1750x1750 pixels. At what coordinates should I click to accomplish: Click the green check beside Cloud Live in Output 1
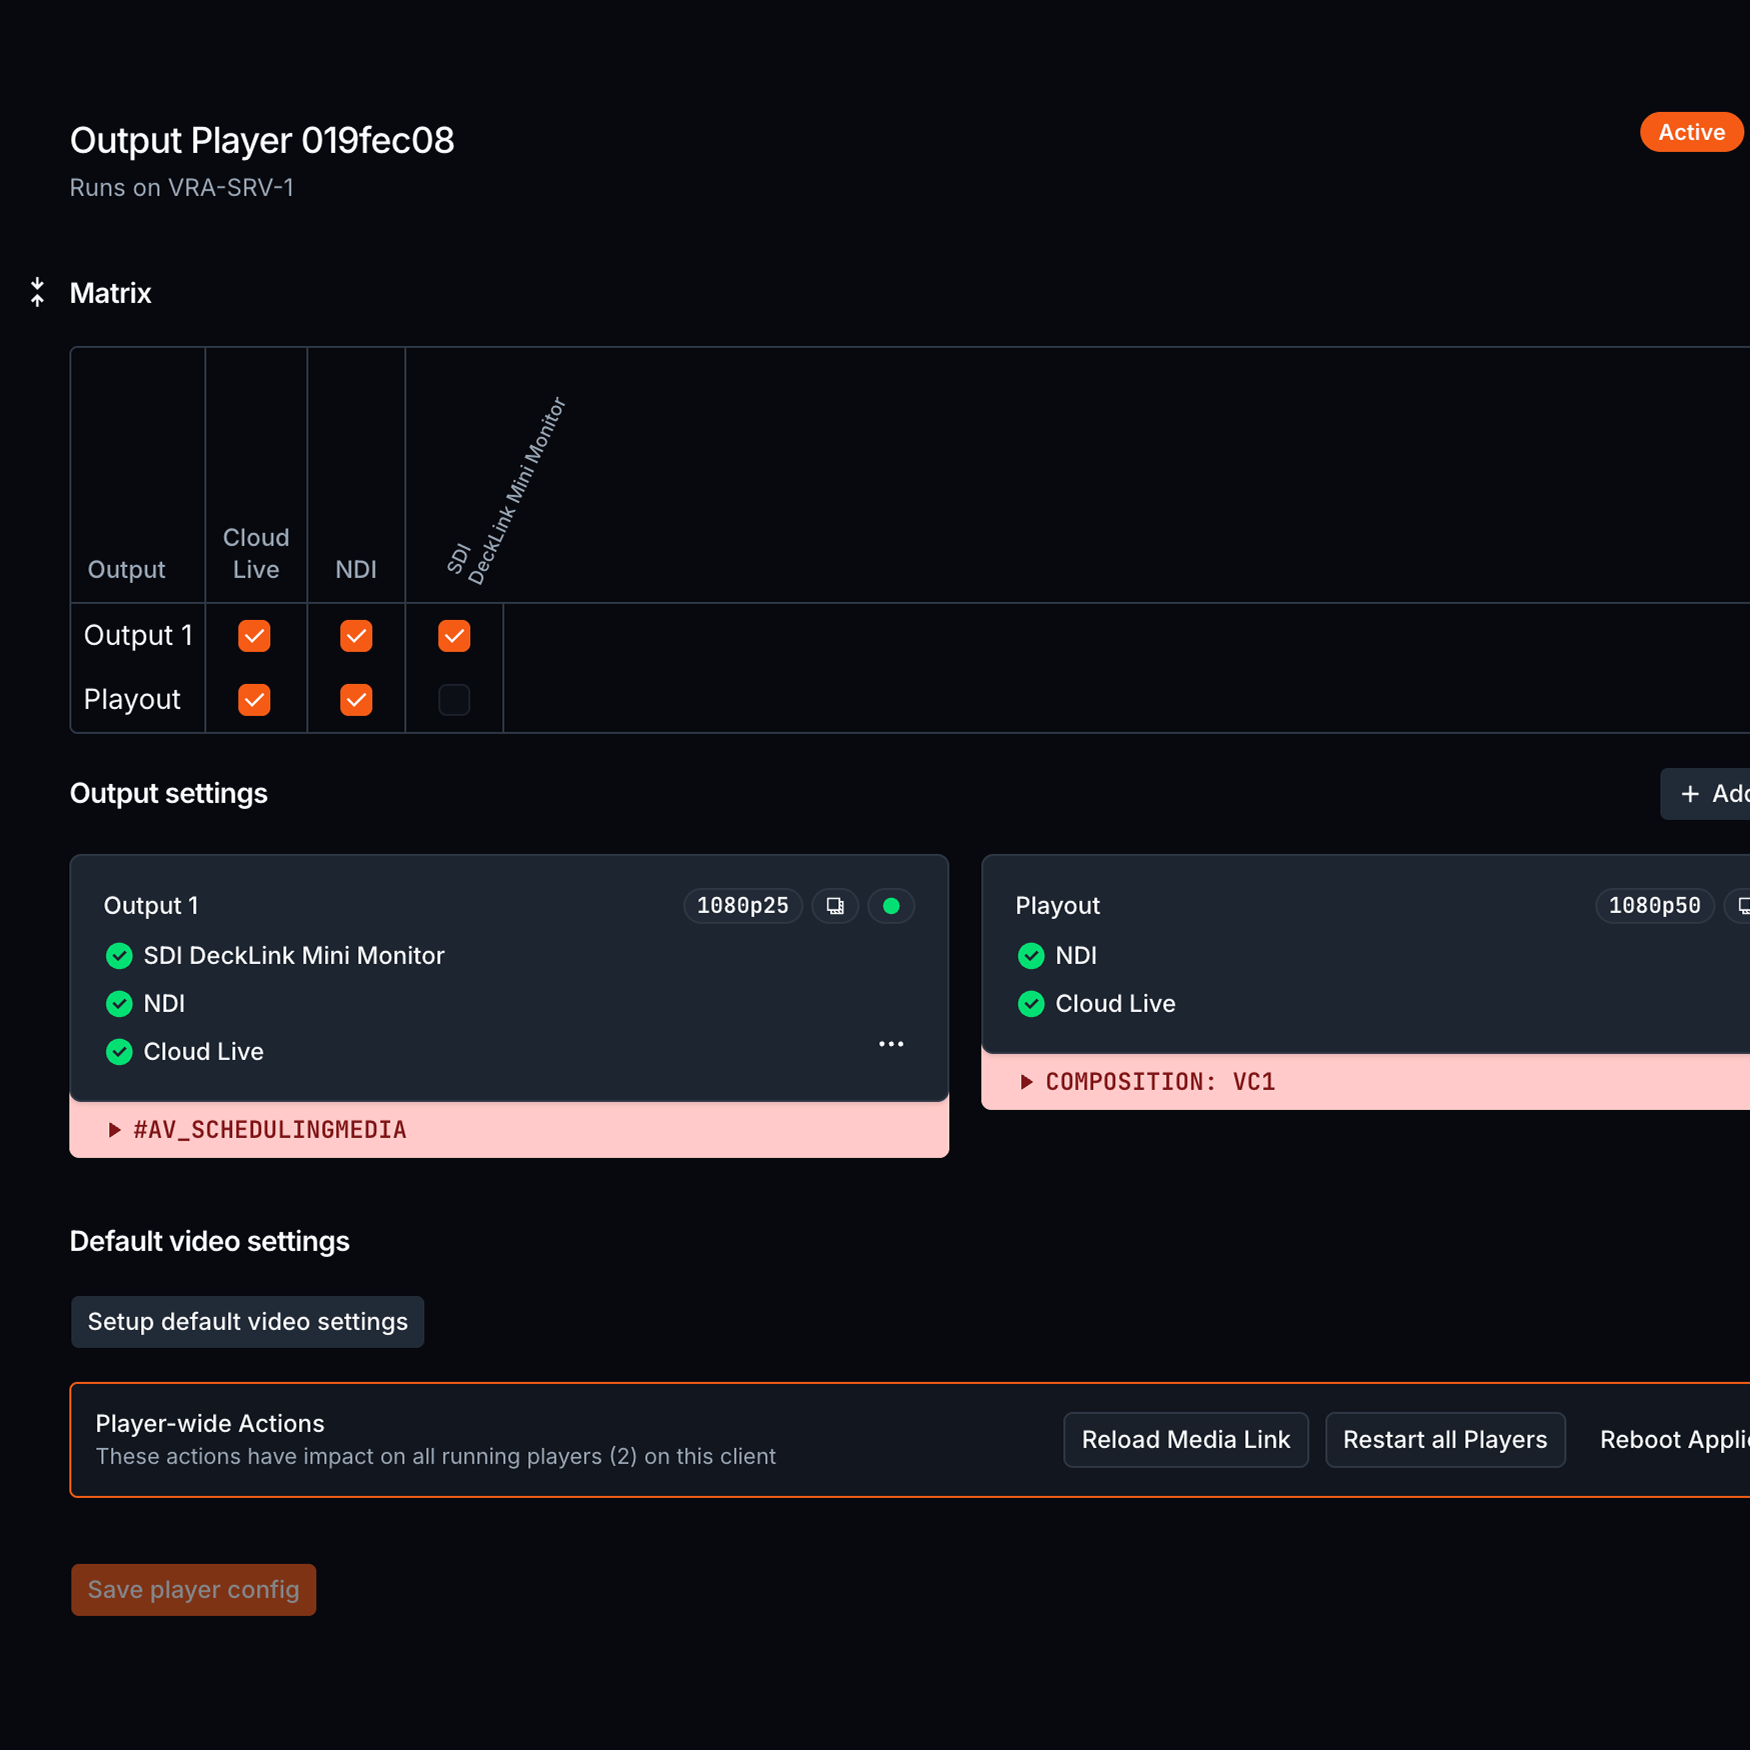(x=119, y=1052)
